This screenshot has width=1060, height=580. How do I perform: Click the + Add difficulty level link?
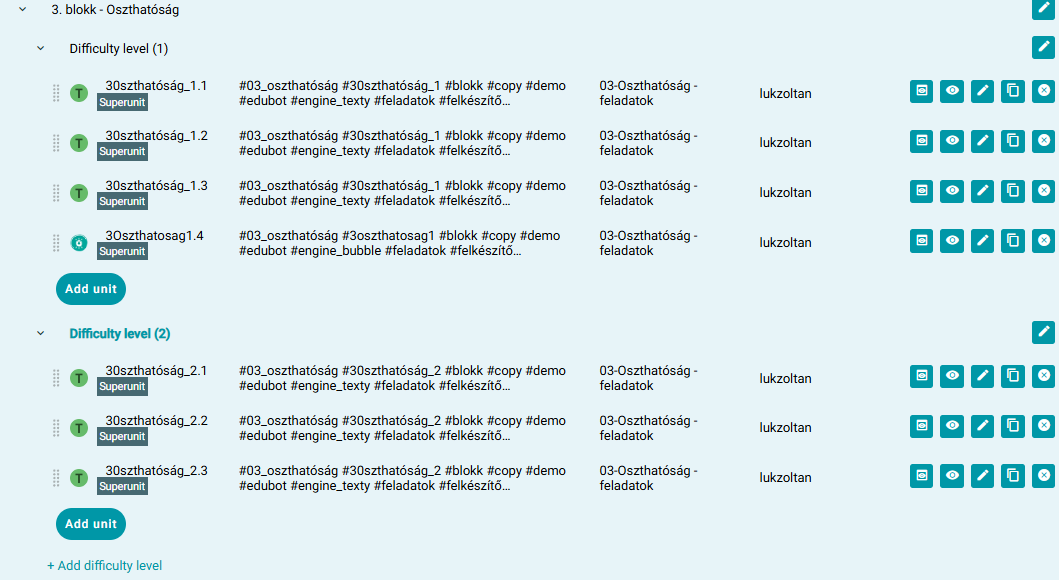pos(104,566)
